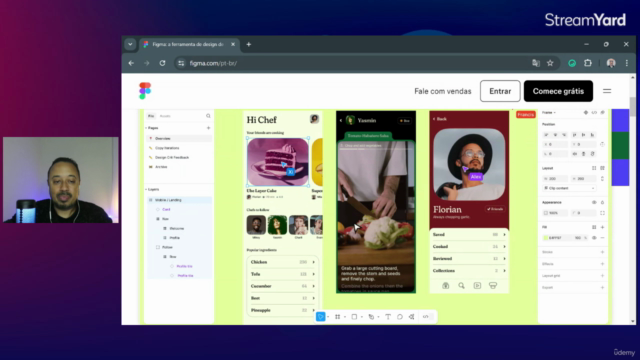This screenshot has height=360, width=640.
Task: Reload the page in Chrome
Action: [162, 63]
